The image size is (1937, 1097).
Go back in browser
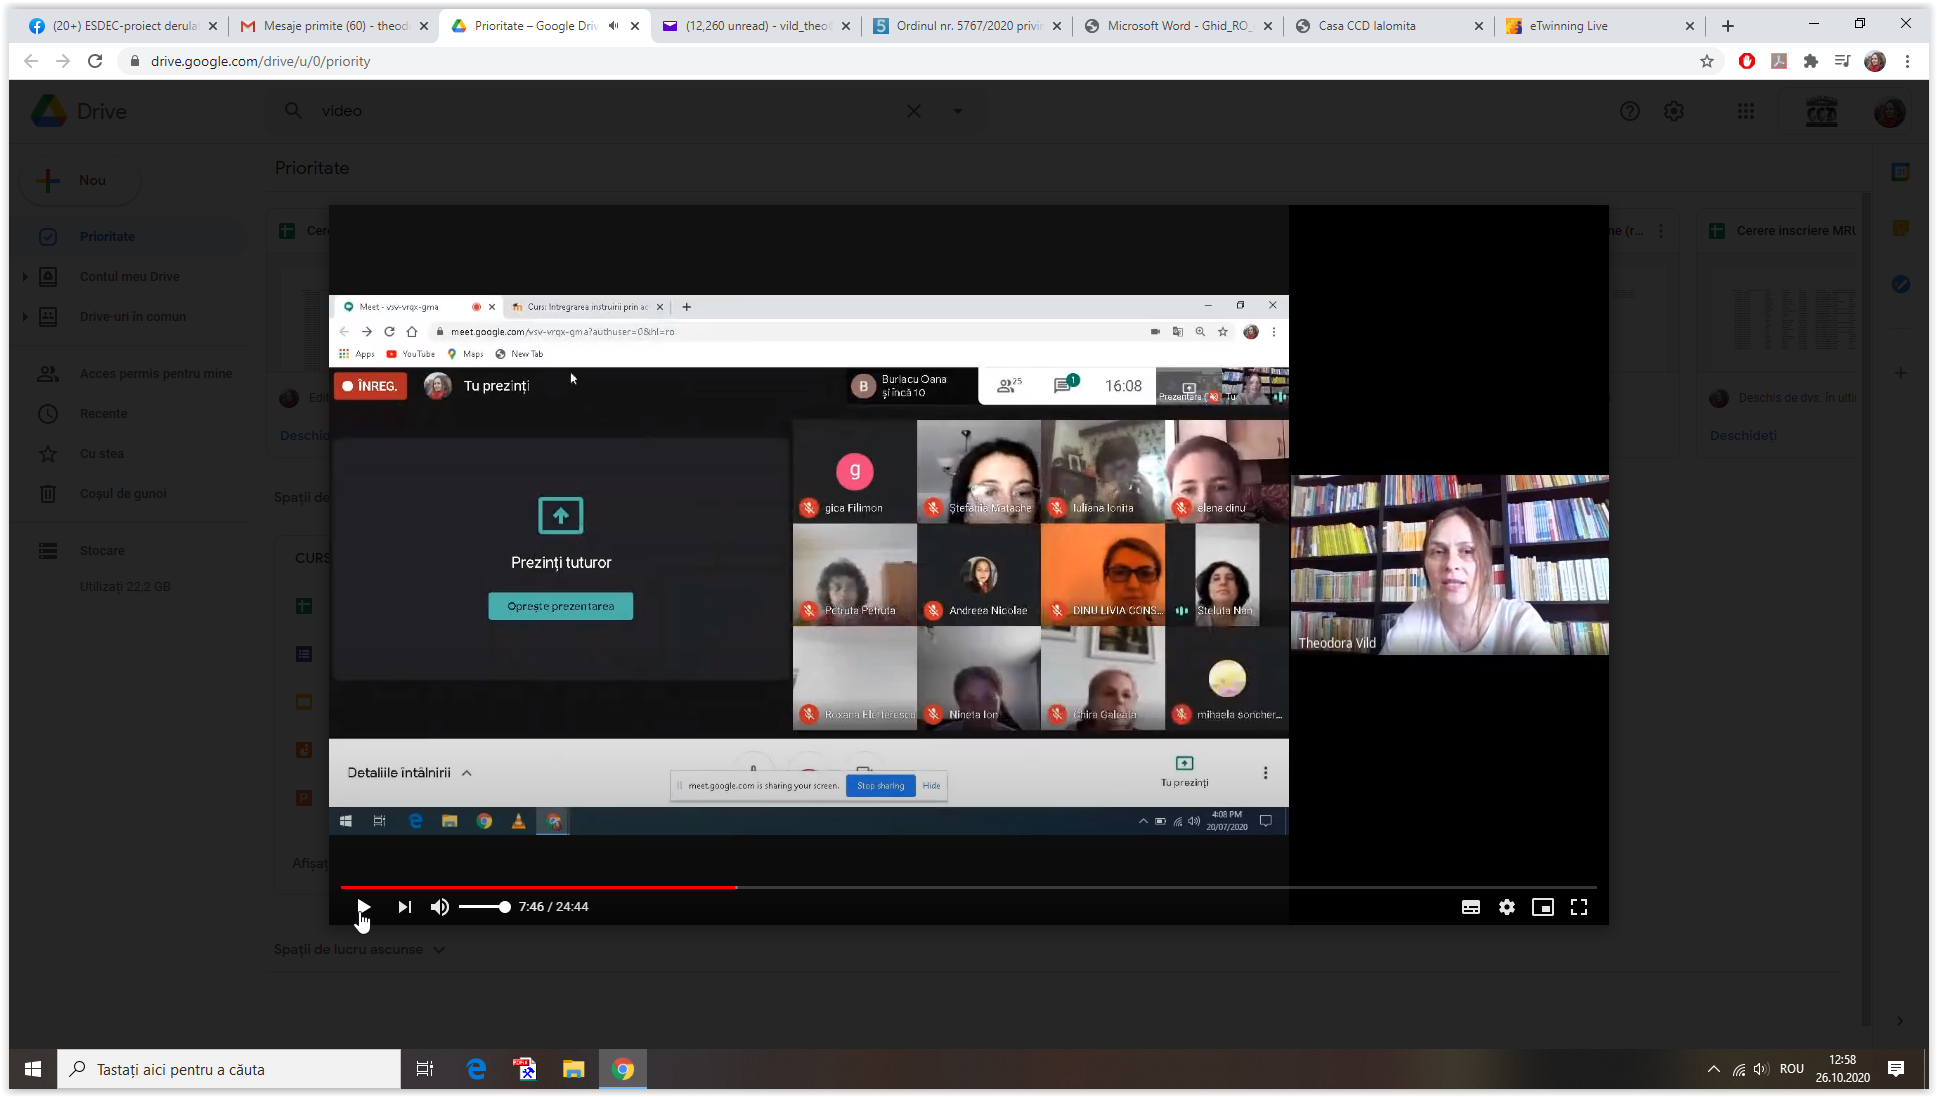coord(31,61)
